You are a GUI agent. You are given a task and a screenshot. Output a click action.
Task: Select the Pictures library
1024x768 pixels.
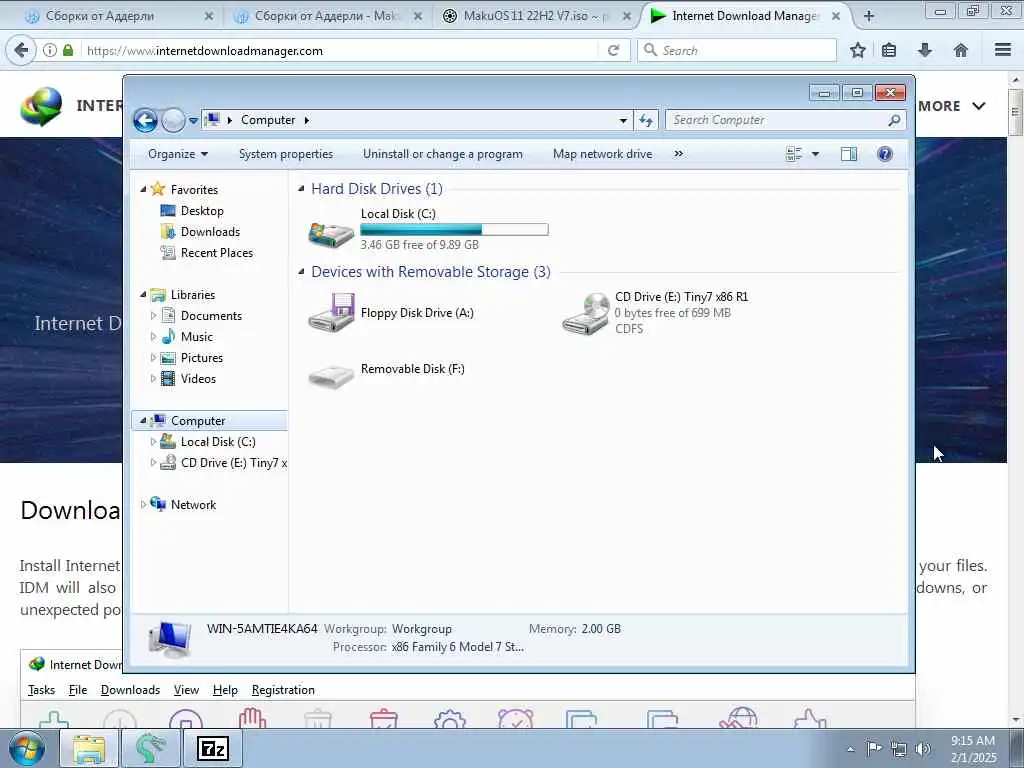(201, 358)
